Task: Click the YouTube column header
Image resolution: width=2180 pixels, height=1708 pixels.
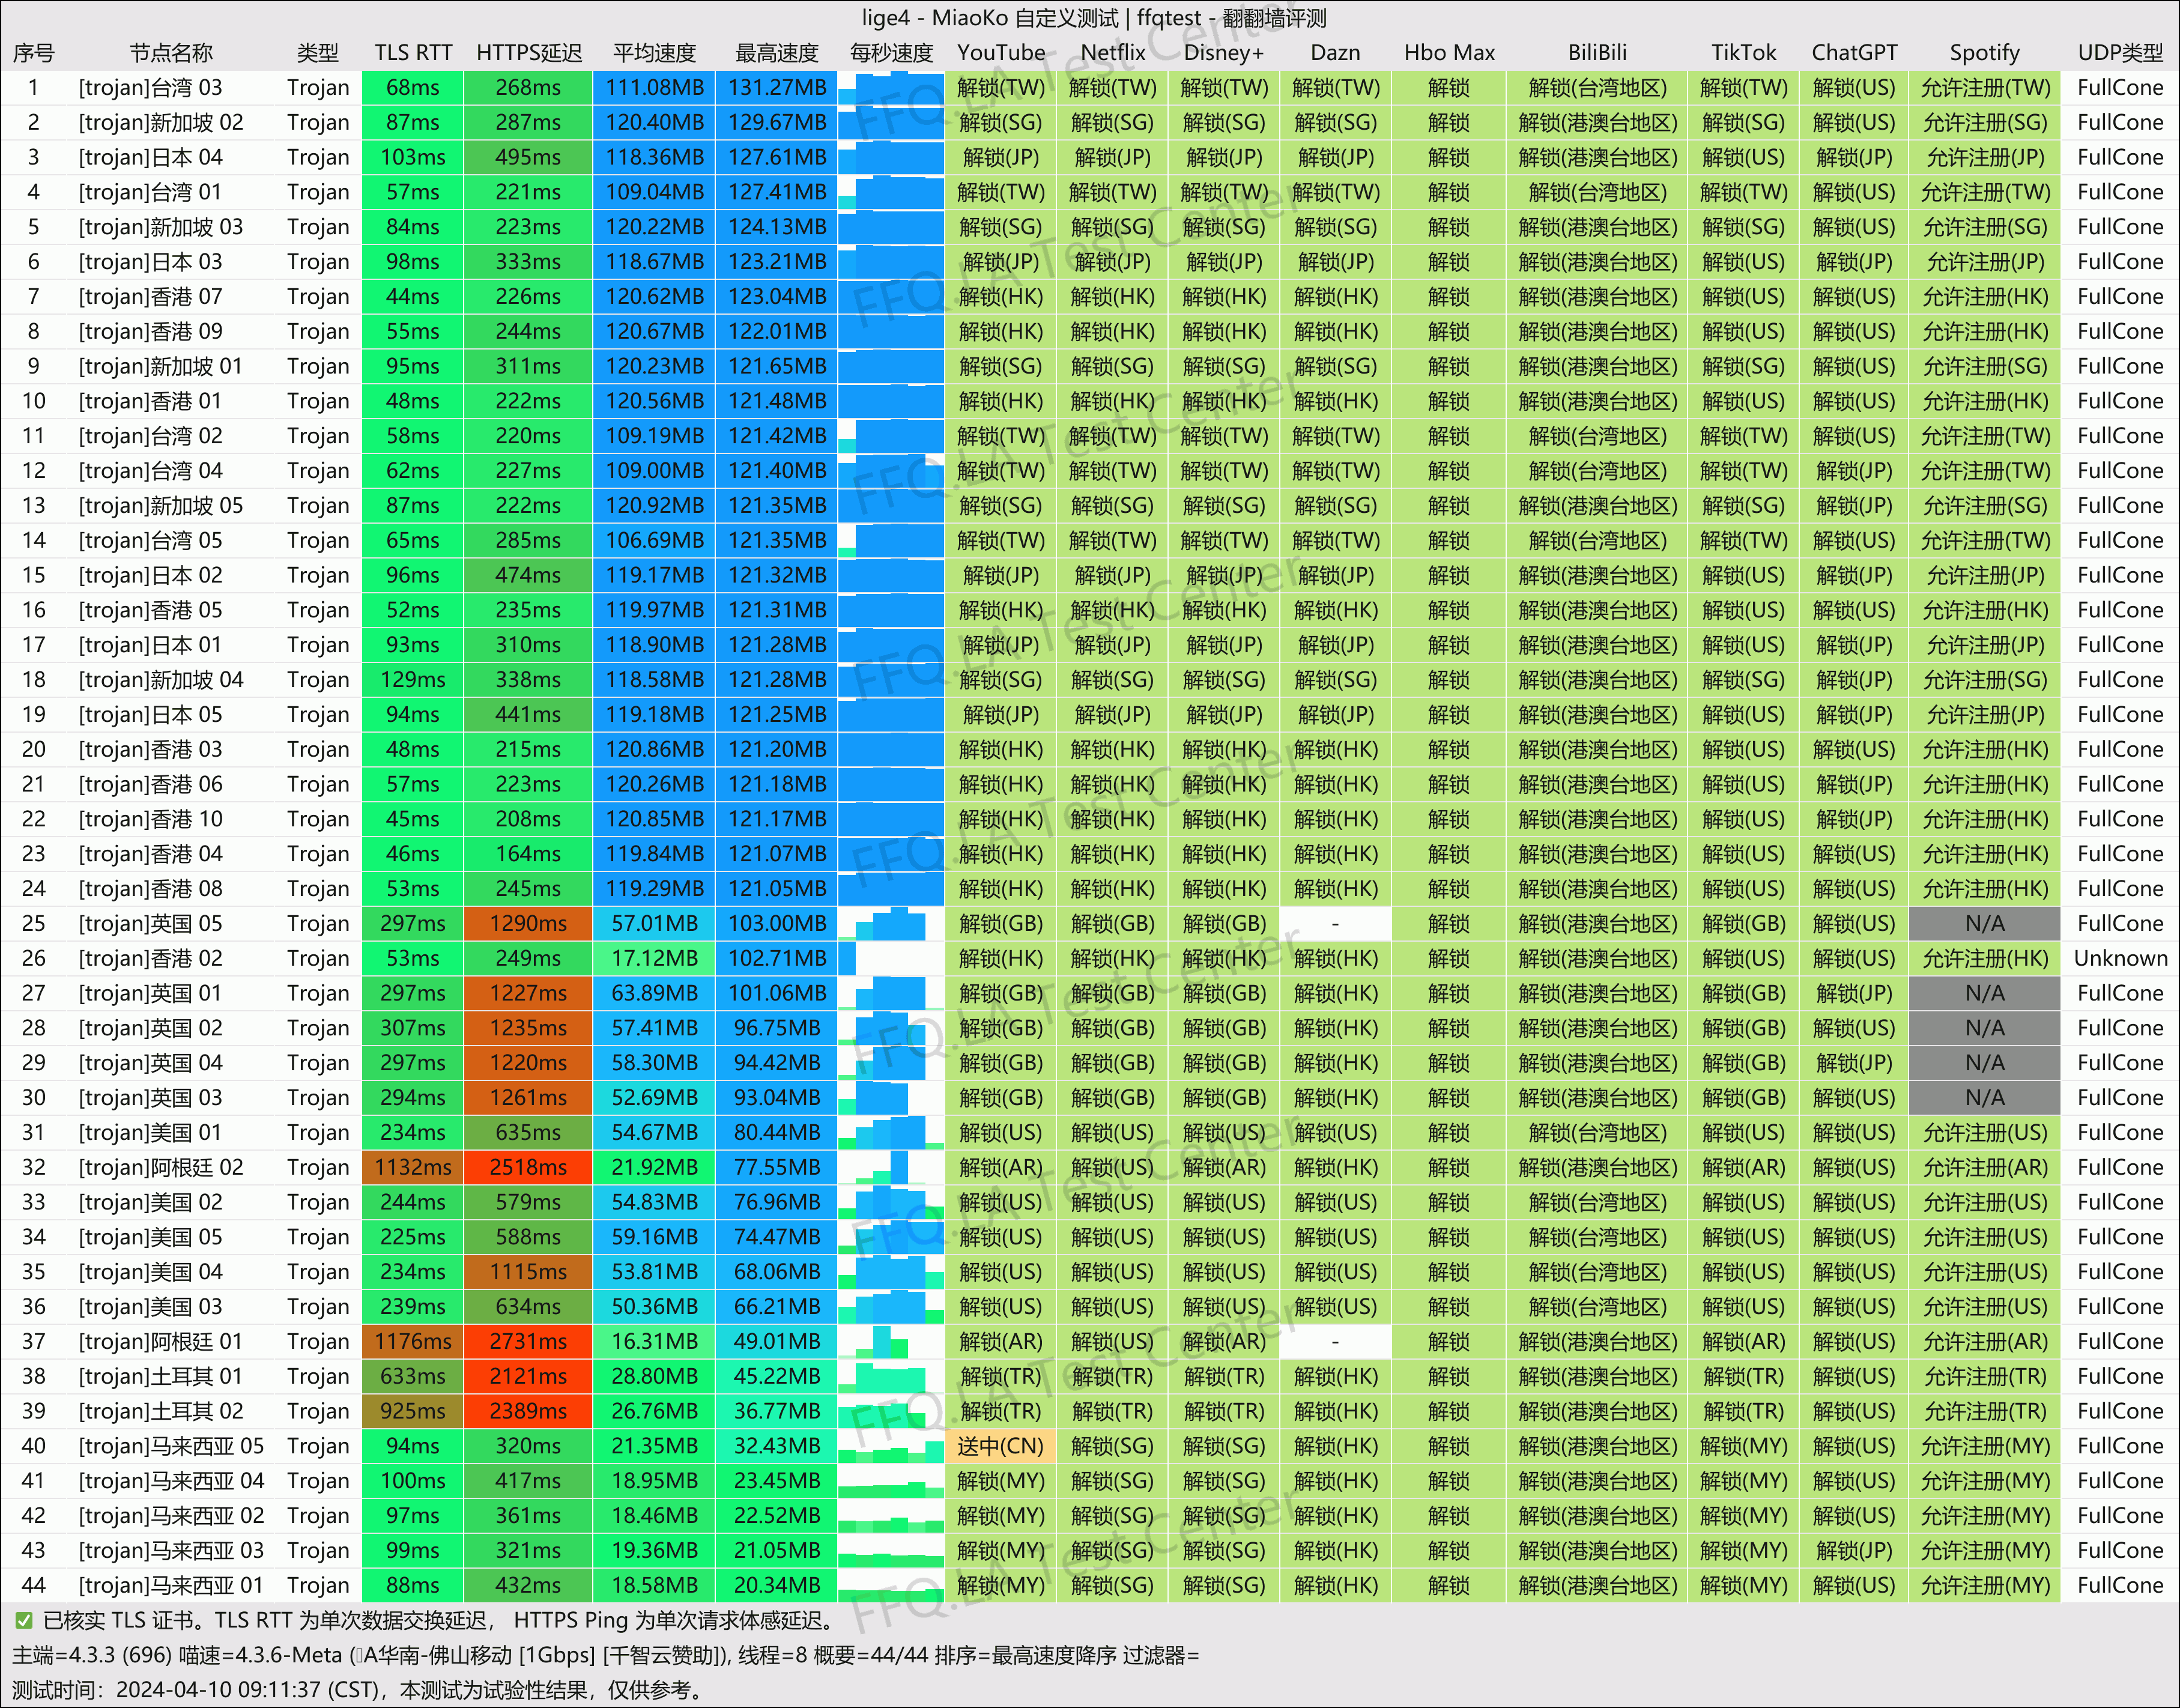Action: click(1001, 53)
